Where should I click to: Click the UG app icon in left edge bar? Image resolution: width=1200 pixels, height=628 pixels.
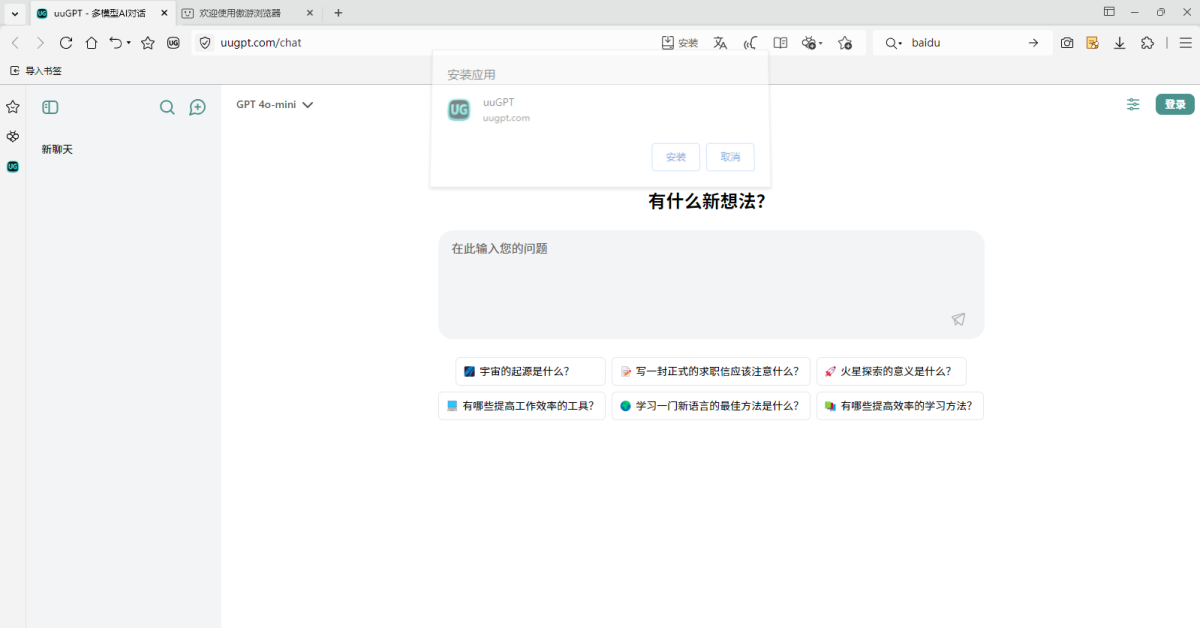click(x=11, y=166)
